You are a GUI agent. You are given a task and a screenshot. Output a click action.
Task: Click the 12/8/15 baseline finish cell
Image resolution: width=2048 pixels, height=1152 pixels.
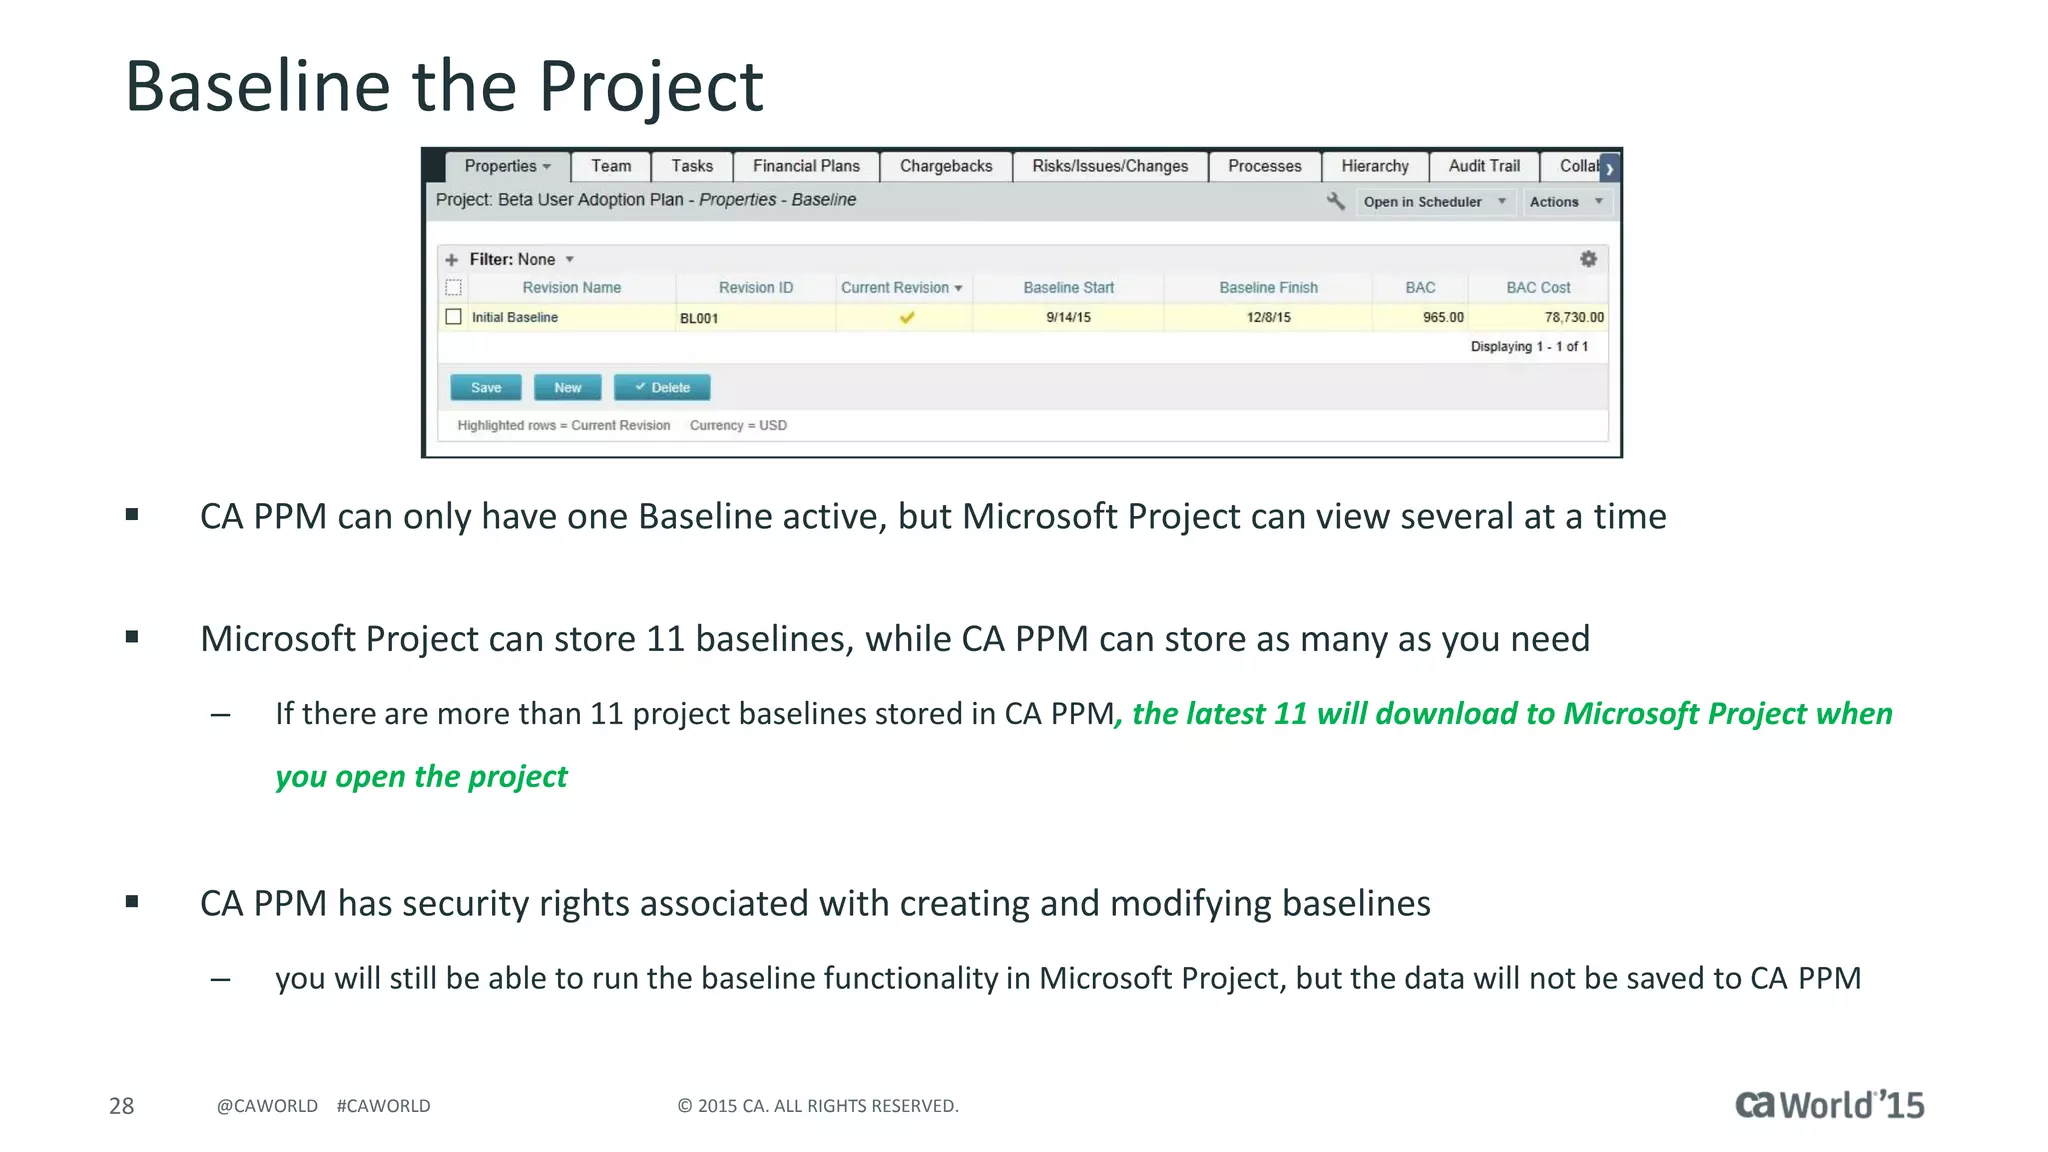point(1268,318)
